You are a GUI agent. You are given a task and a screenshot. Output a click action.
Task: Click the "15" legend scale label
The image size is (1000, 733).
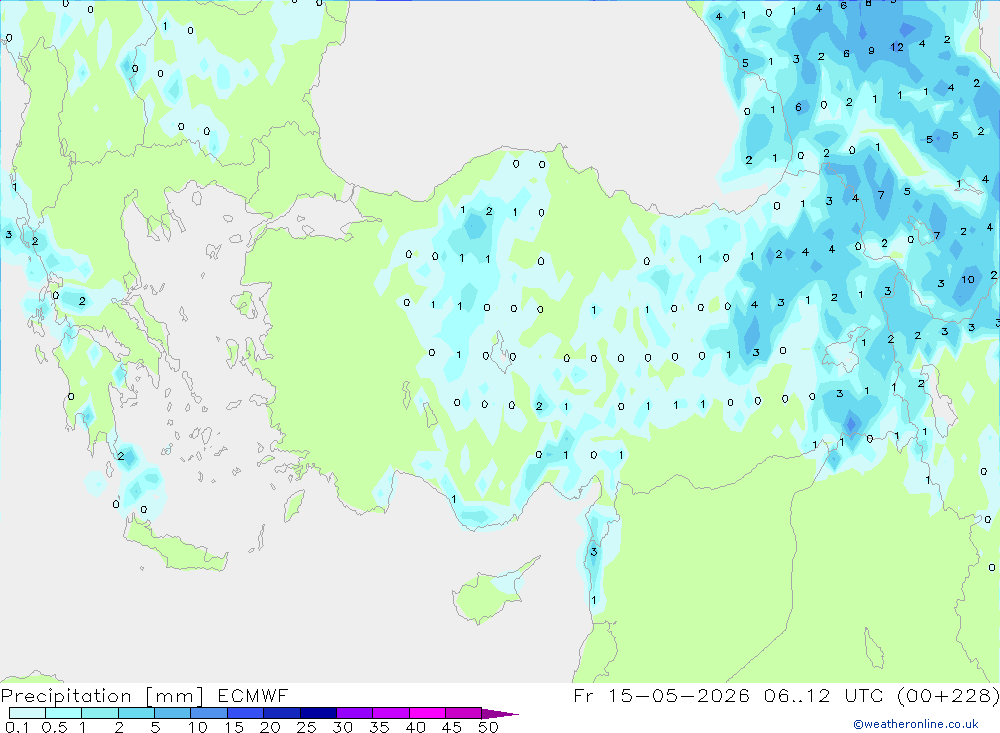pos(234,727)
